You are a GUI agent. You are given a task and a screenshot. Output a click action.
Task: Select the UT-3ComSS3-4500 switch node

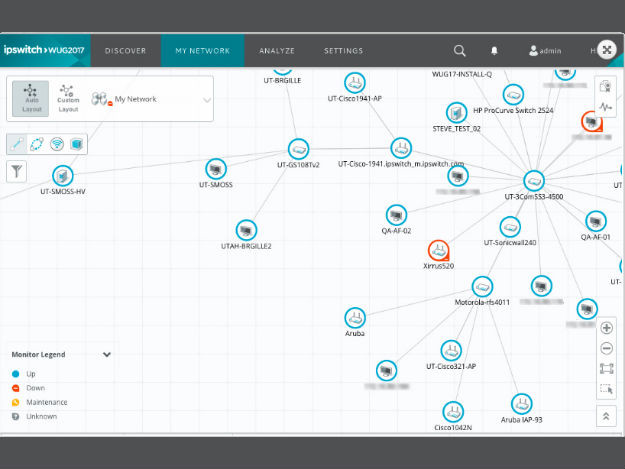pyautogui.click(x=534, y=181)
